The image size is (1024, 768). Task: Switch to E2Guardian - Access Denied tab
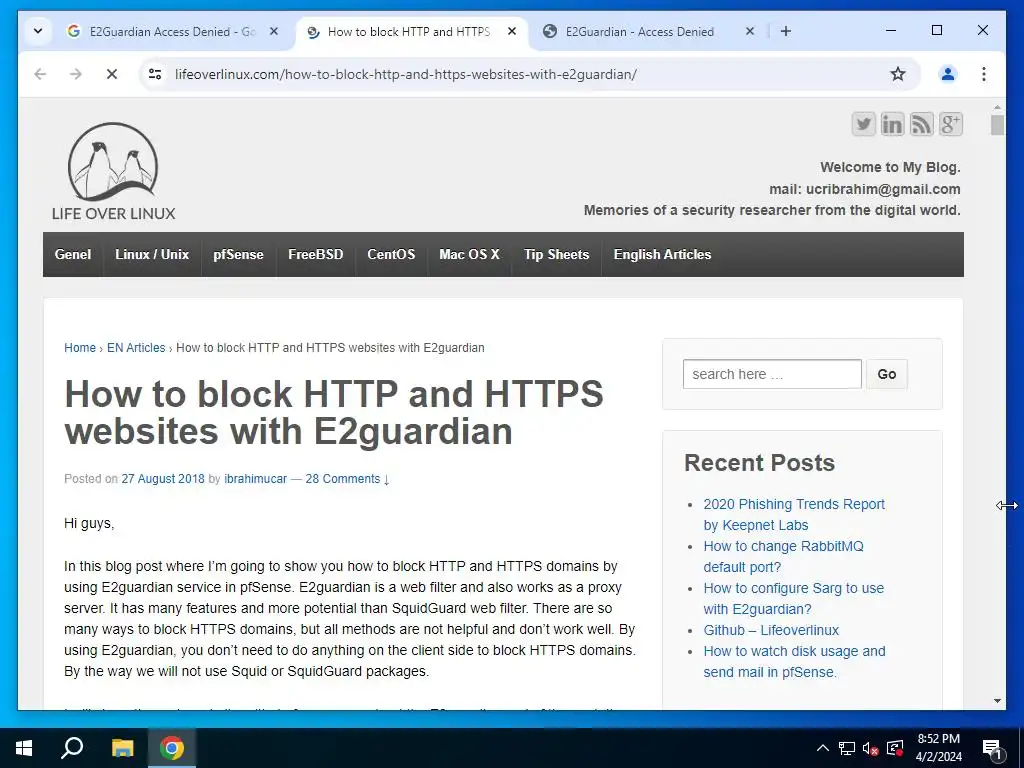(639, 31)
